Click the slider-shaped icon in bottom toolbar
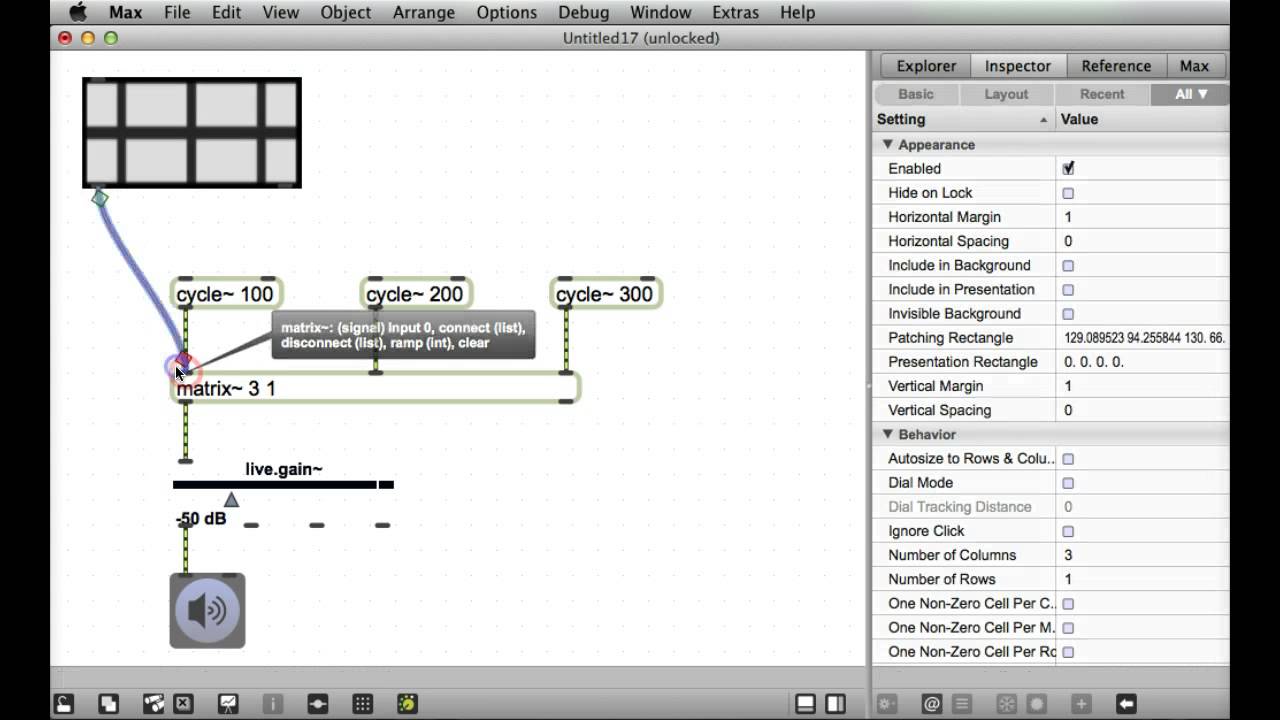The width and height of the screenshot is (1280, 720). click(318, 704)
